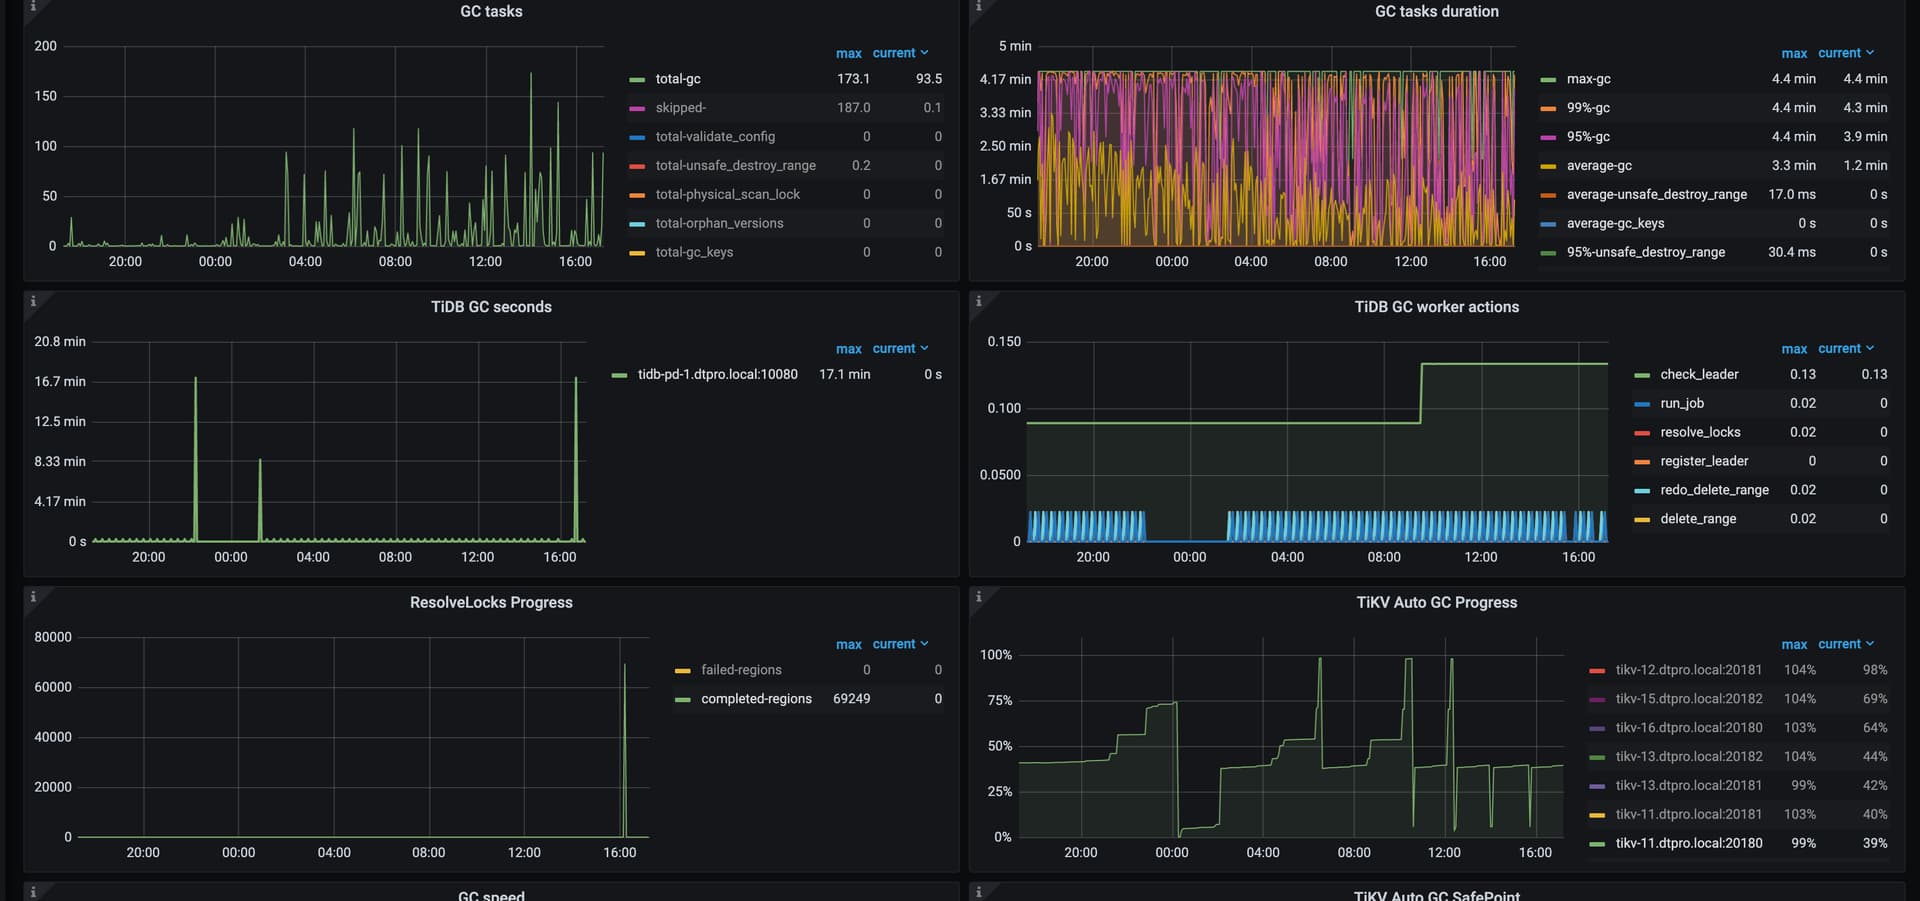1920x901 pixels.
Task: Sort GC tasks legend by max column
Action: (849, 53)
